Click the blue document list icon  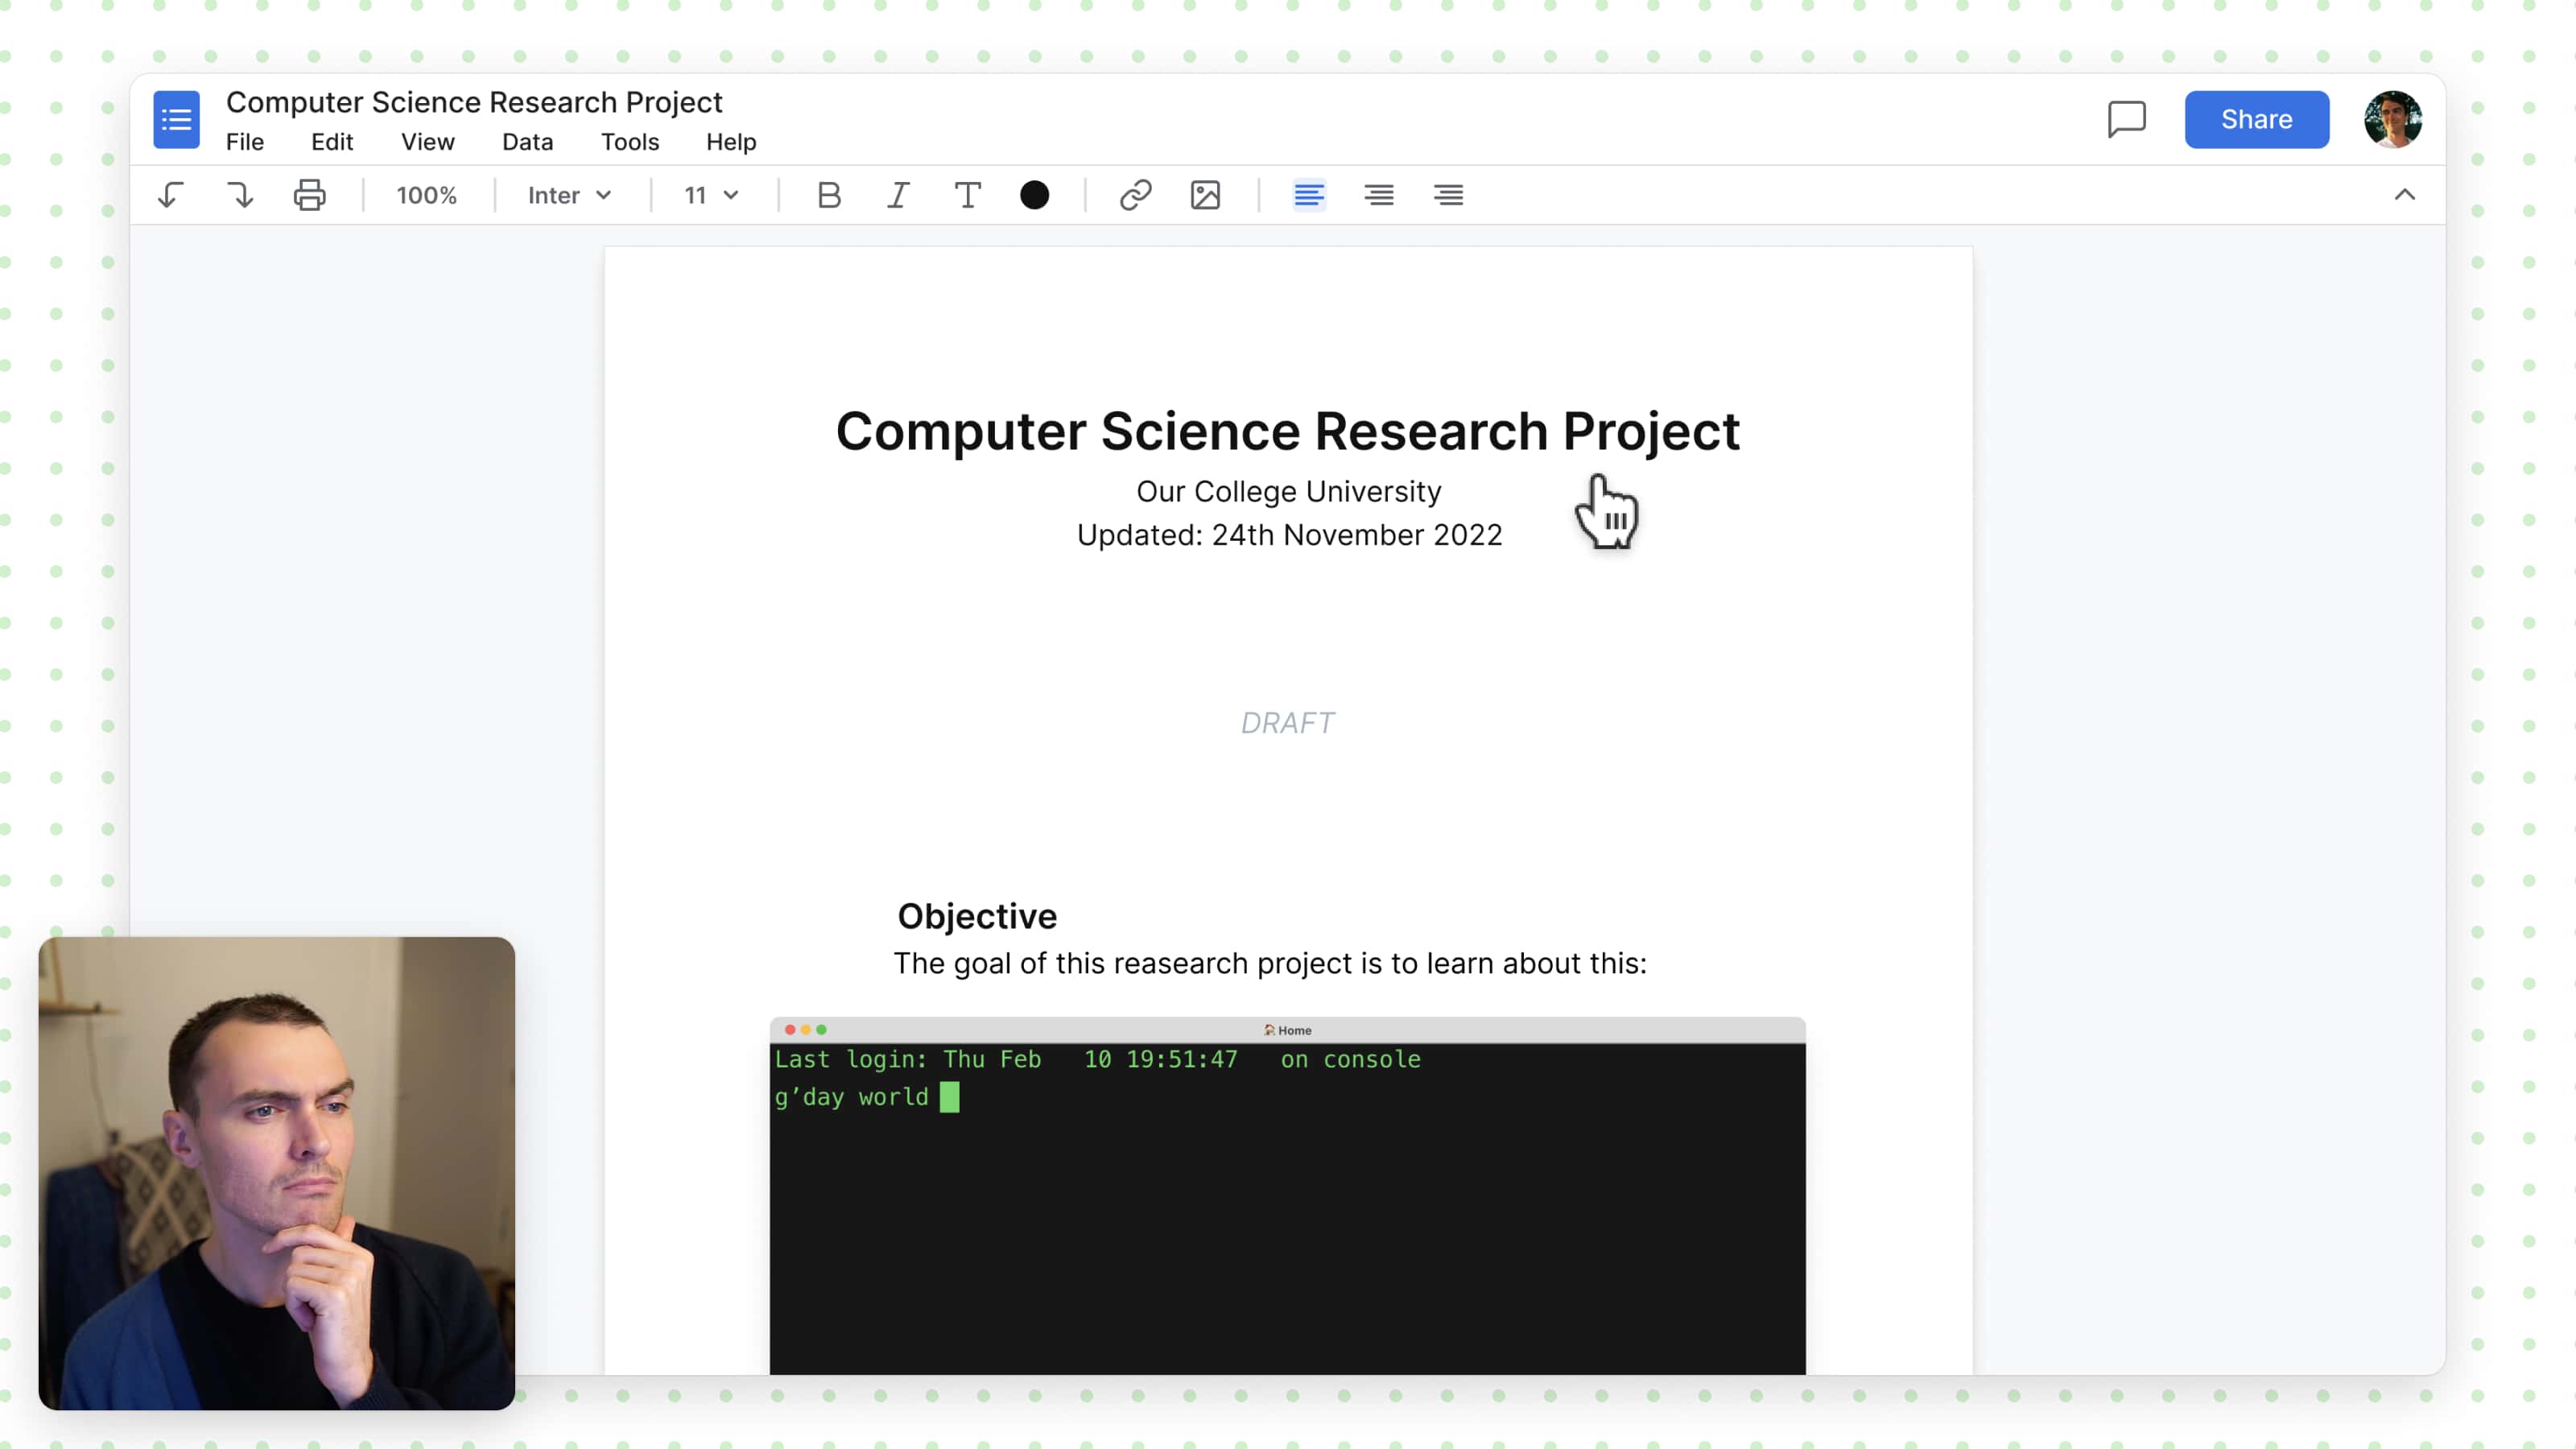176,120
